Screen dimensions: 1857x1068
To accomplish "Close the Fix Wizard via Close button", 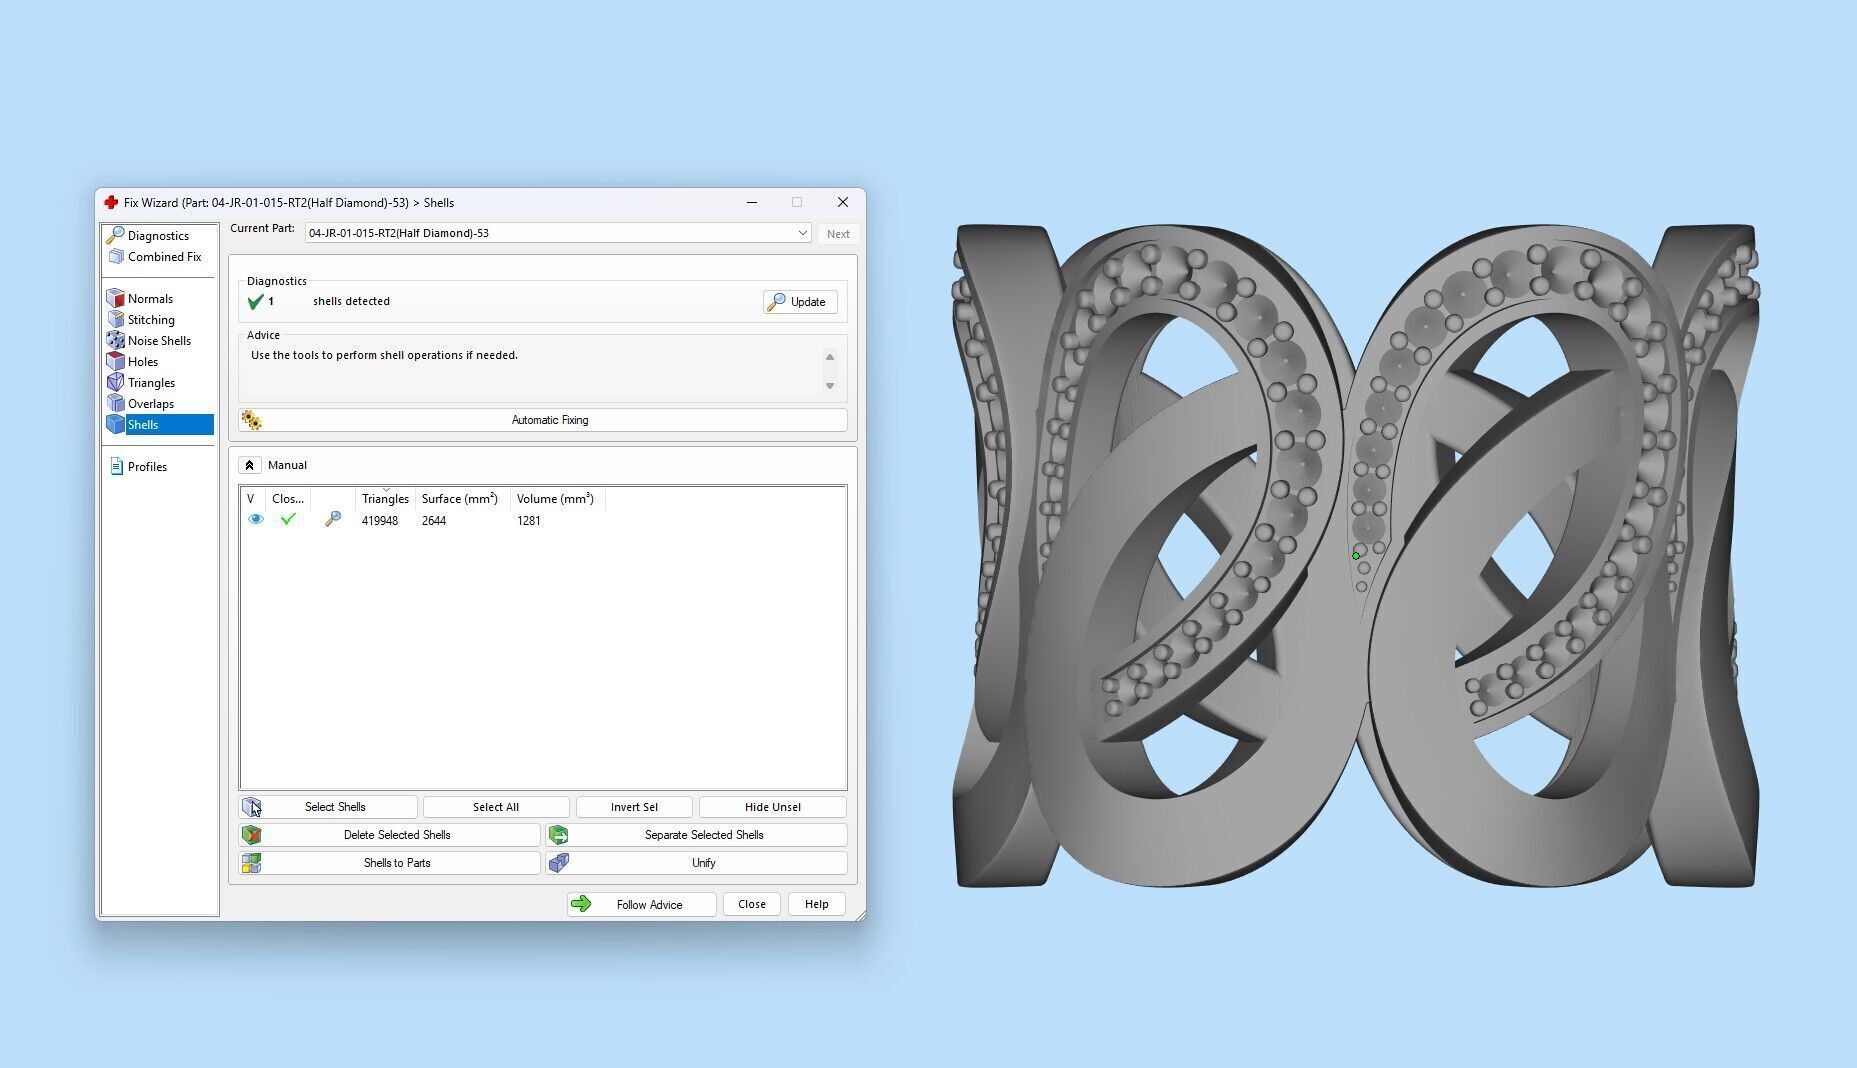I will click(752, 905).
